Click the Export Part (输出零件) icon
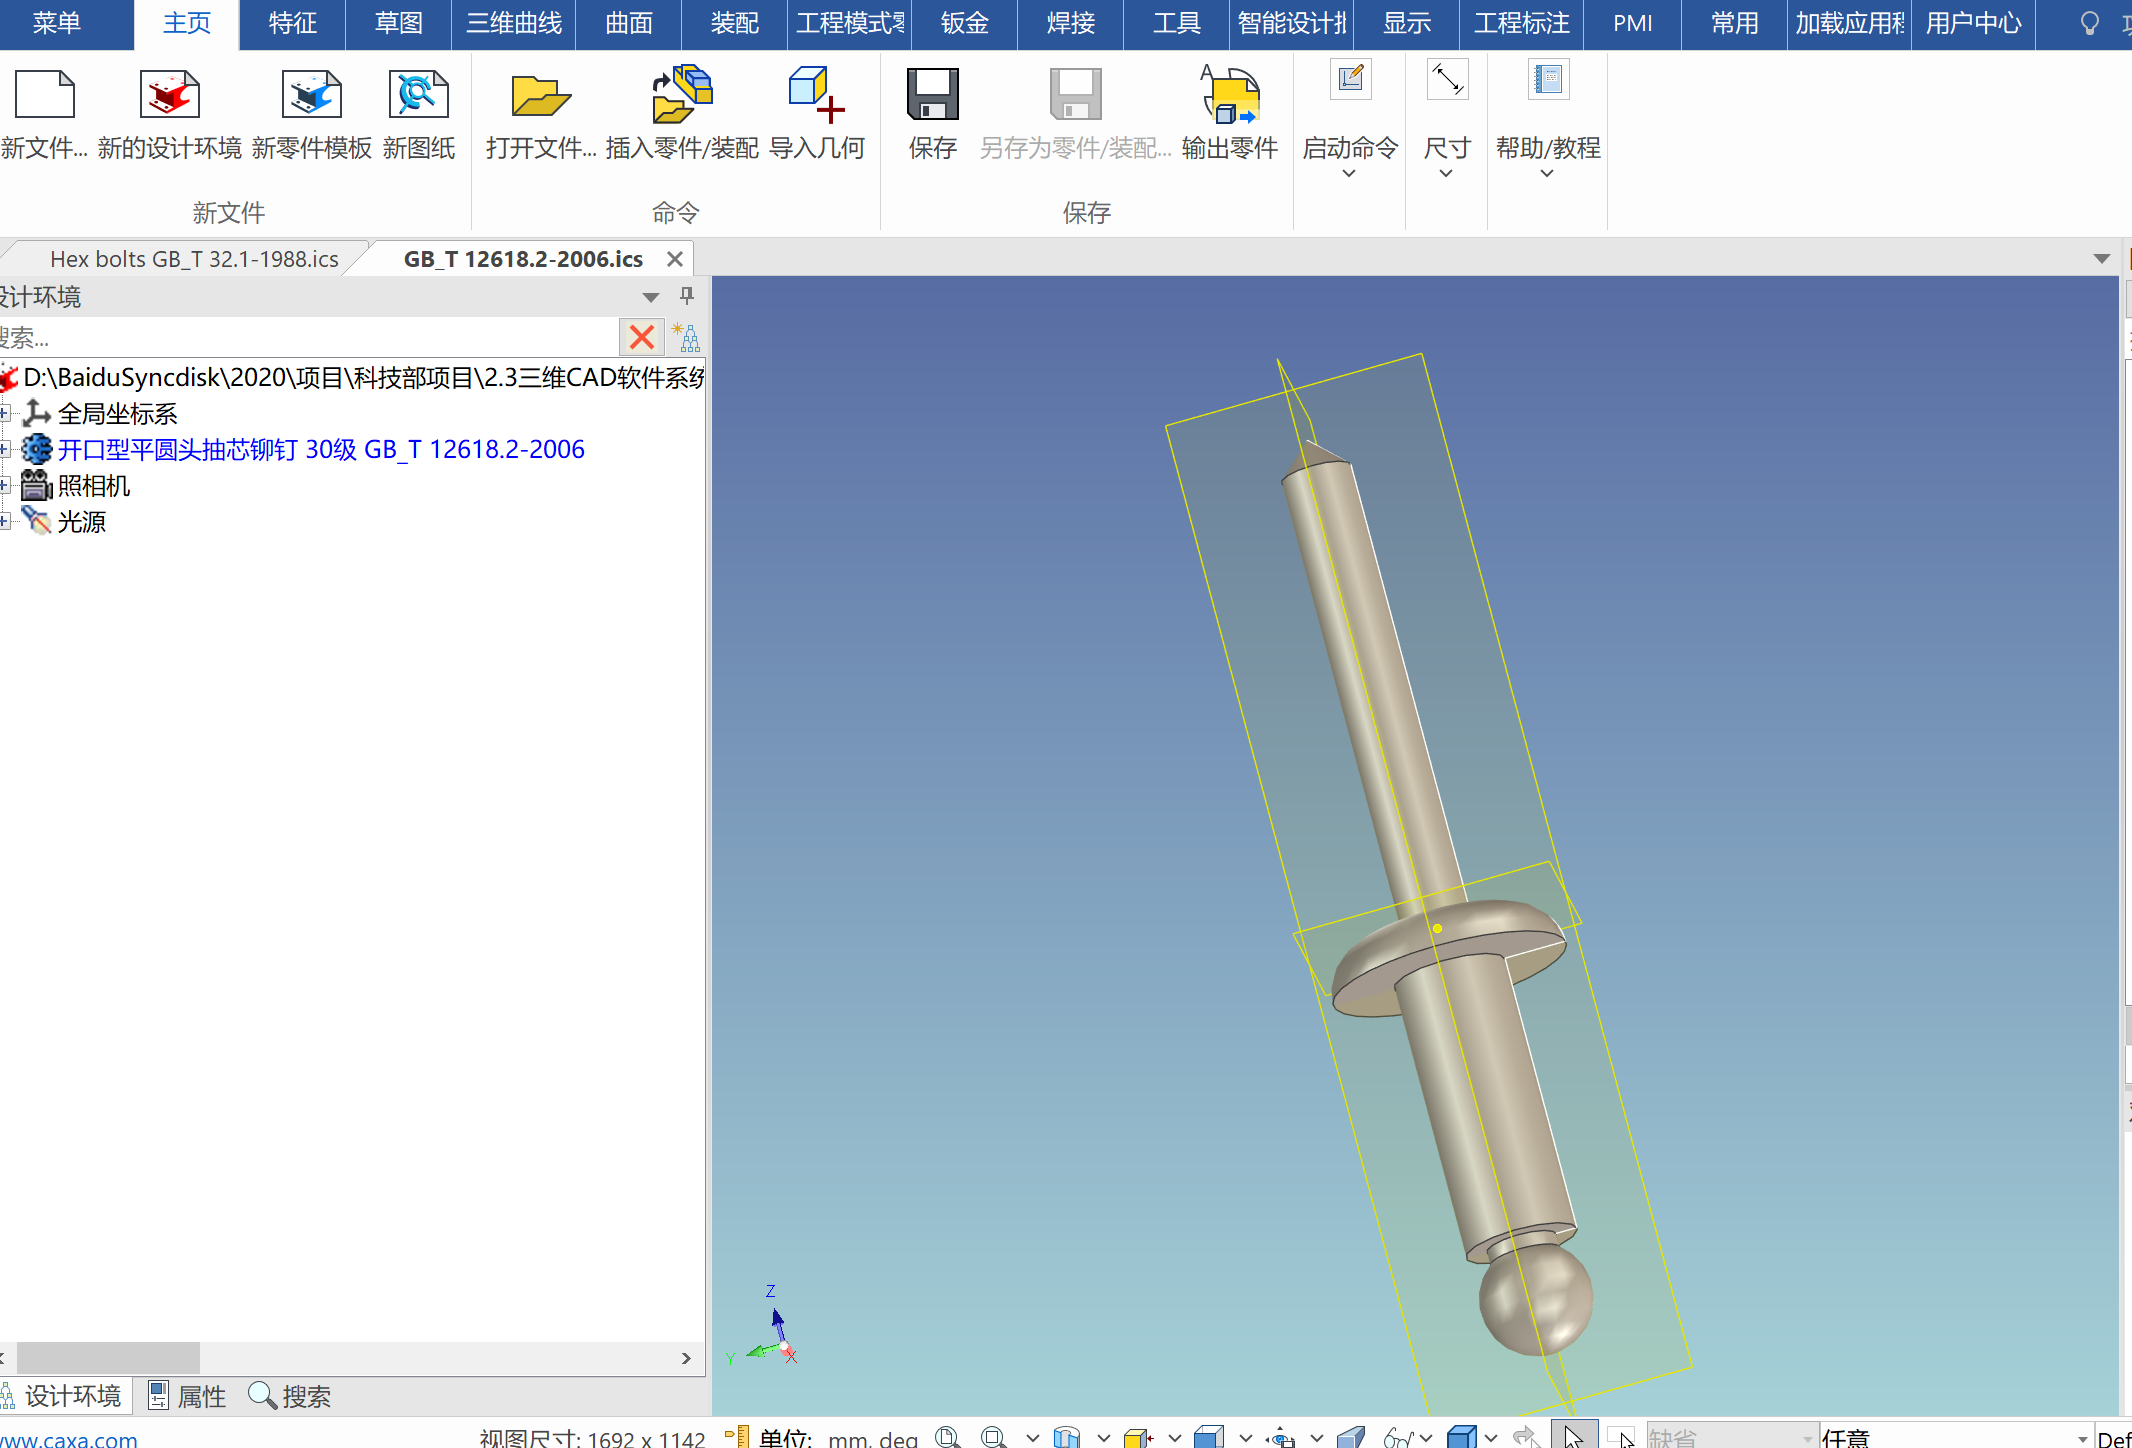The width and height of the screenshot is (2132, 1448). [1230, 95]
